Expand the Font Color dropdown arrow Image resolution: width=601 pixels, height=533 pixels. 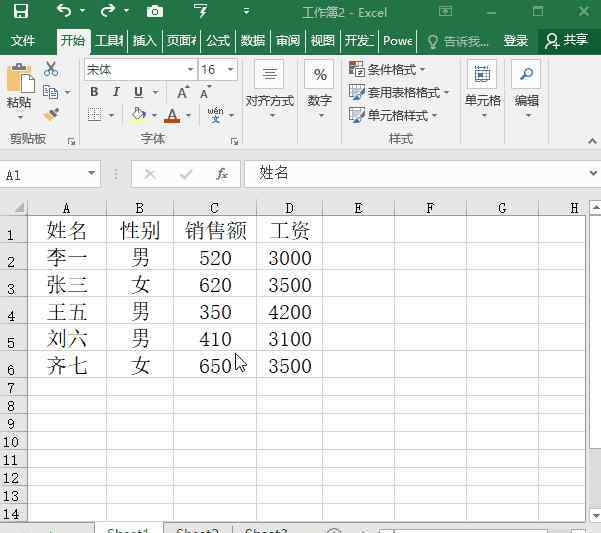coord(188,115)
